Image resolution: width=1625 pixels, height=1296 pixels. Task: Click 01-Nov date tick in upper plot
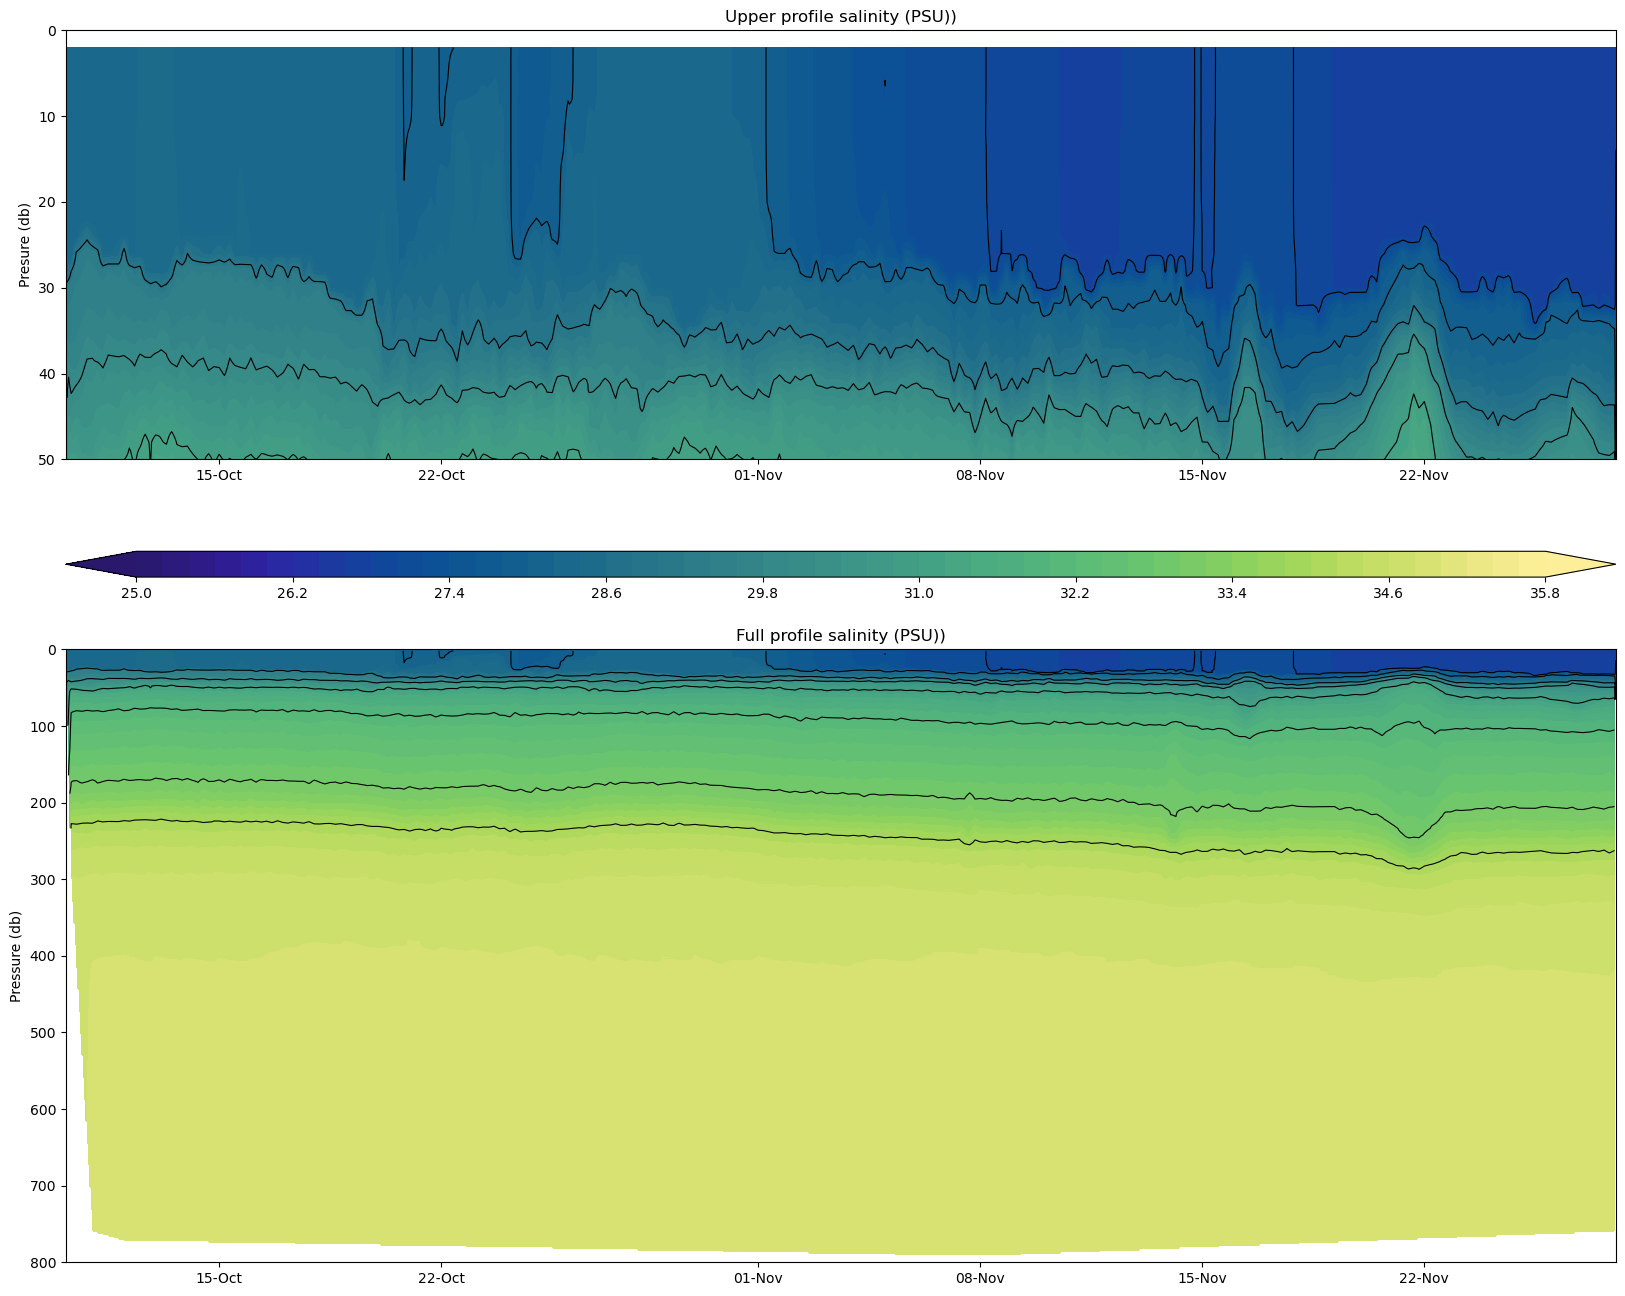click(x=758, y=475)
